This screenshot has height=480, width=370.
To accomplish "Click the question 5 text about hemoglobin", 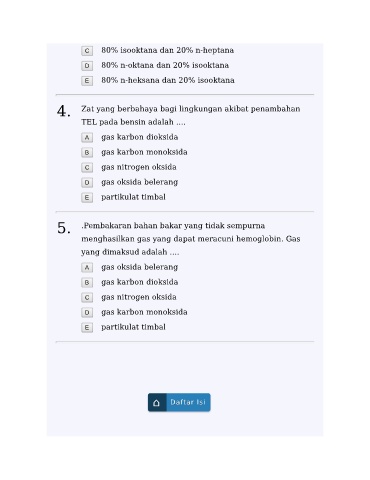I will pos(191,239).
